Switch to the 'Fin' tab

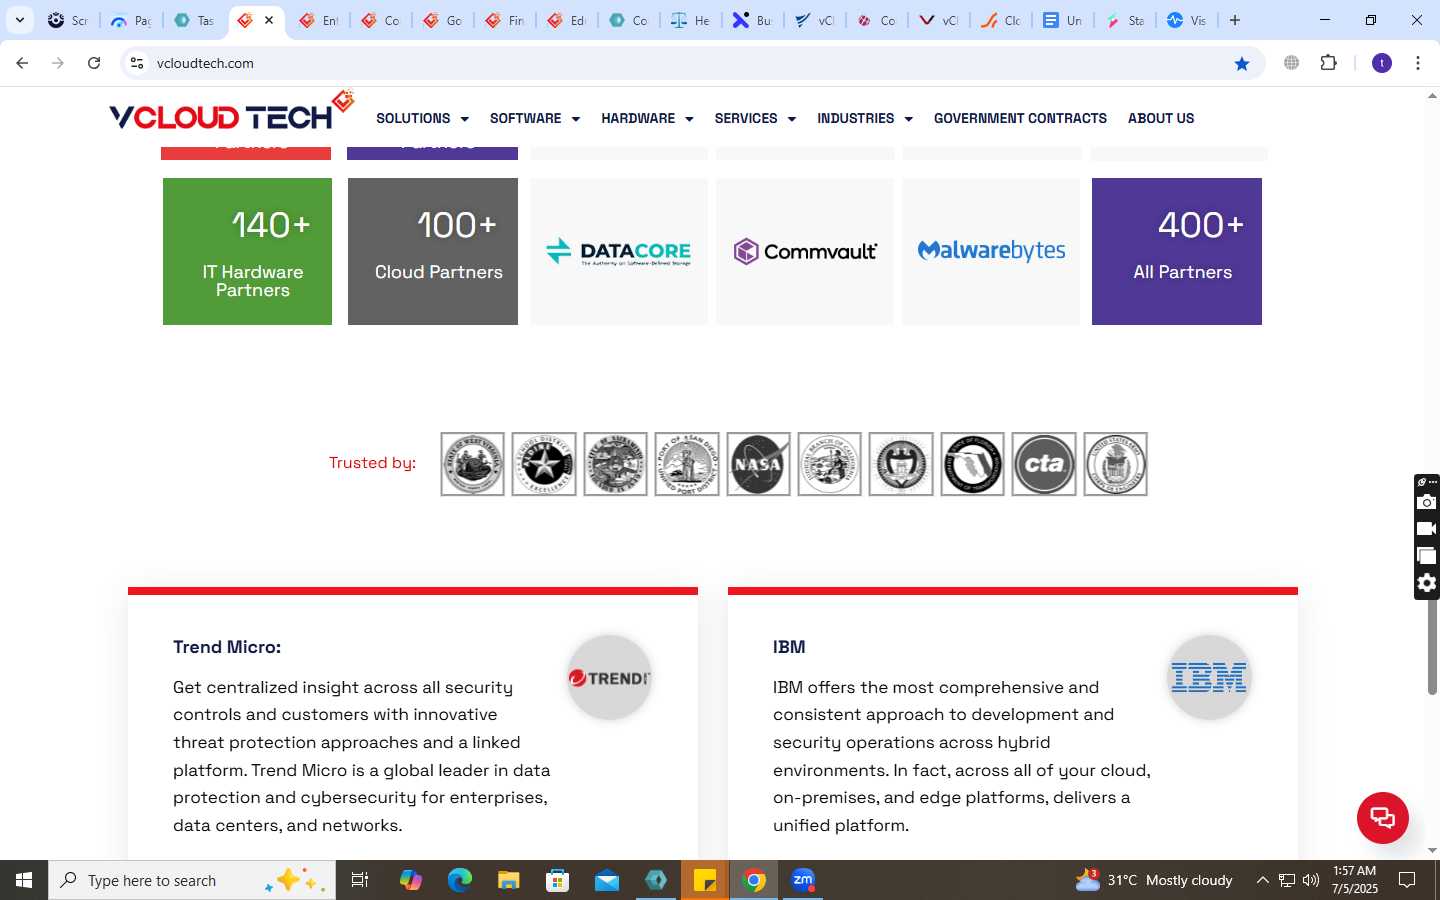pos(505,20)
